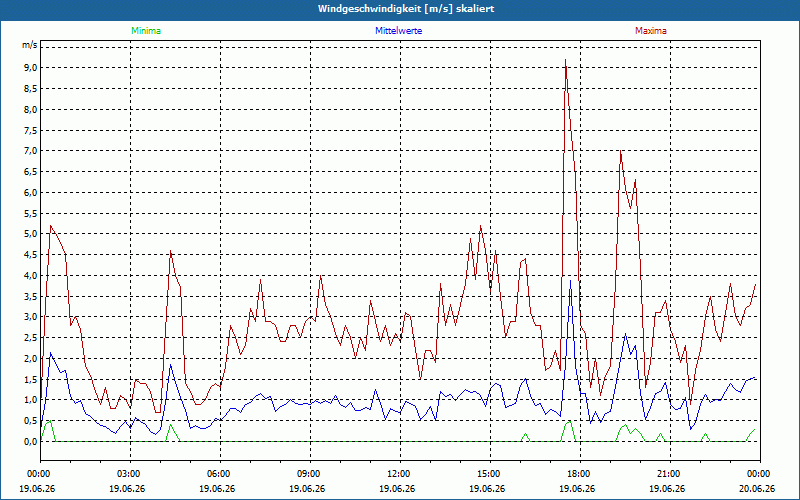Click the 'm/s' unit label on y-axis

coord(30,45)
